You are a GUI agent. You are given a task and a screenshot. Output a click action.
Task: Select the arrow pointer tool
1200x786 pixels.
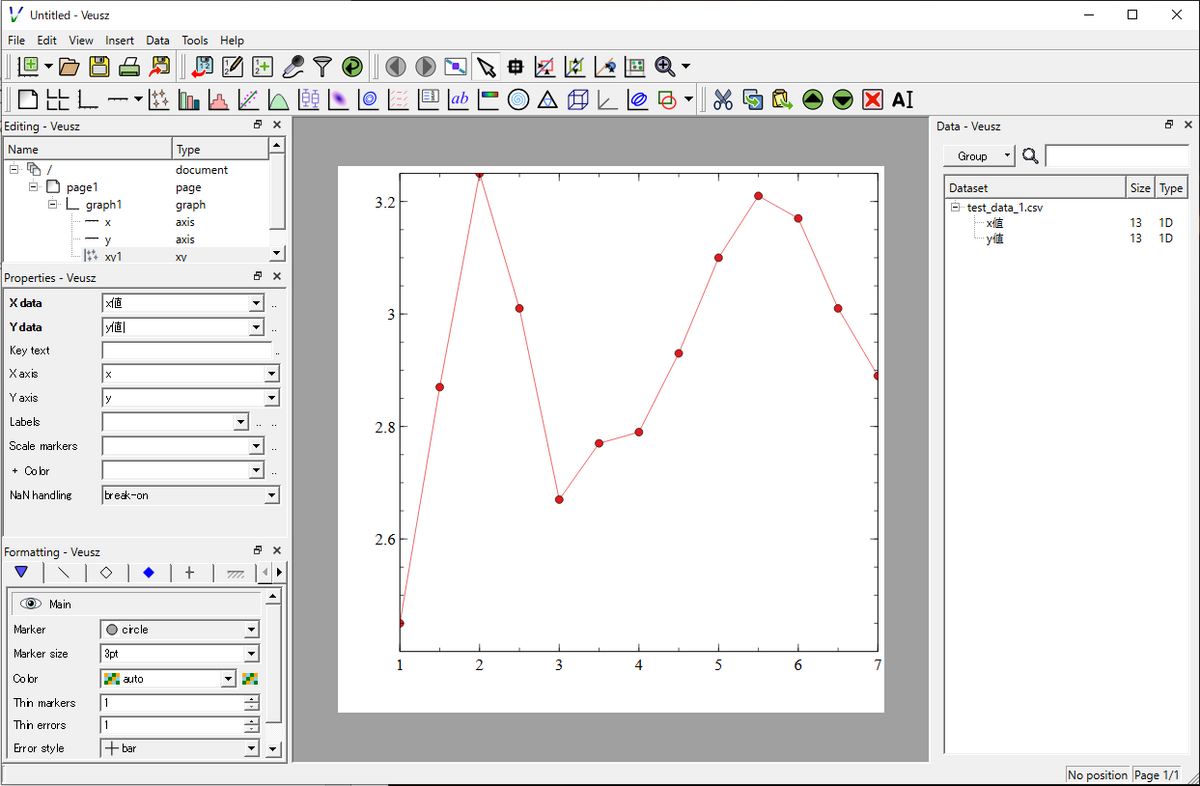coord(486,67)
